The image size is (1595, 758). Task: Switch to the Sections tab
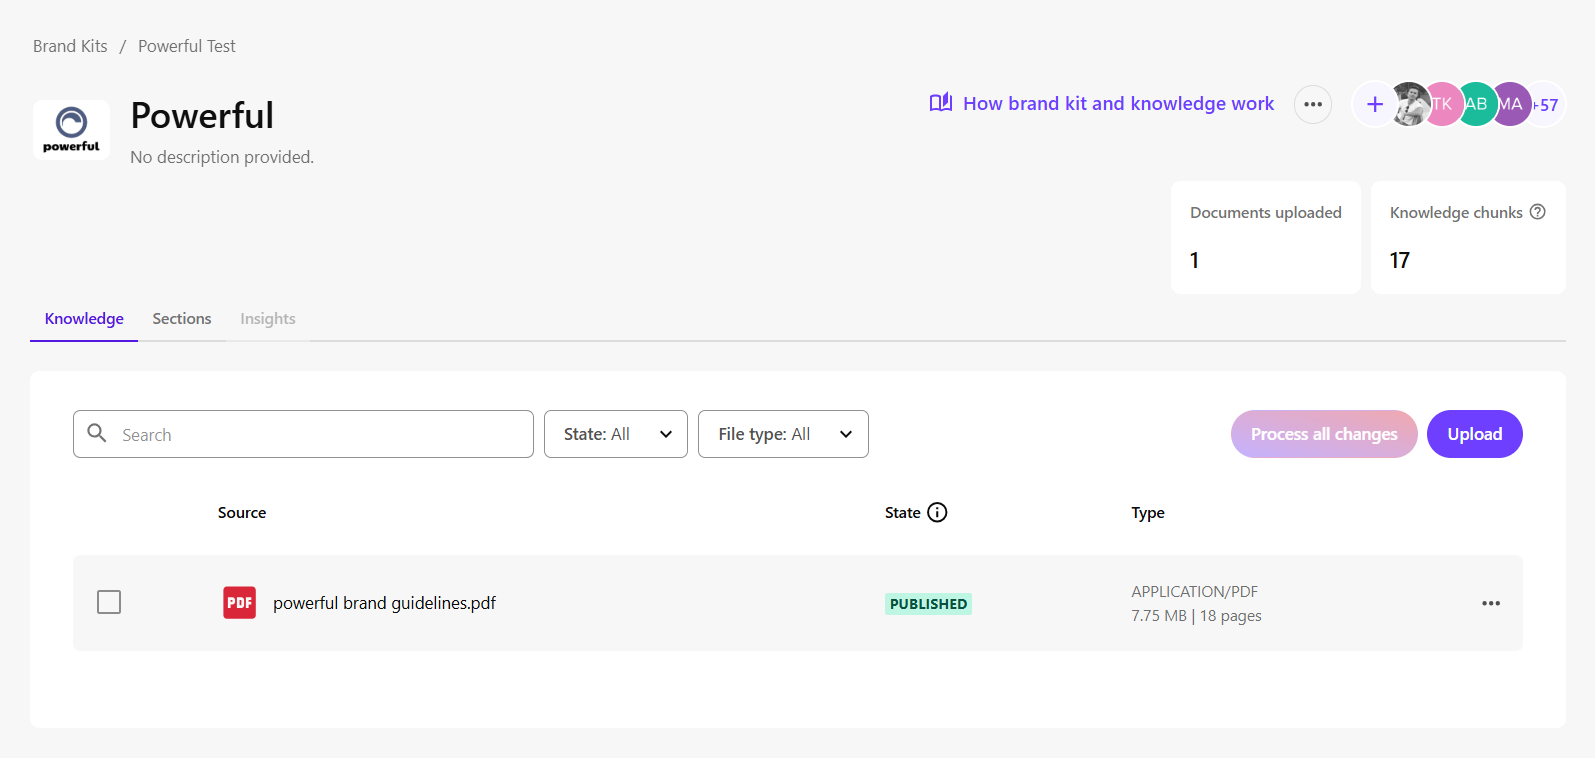click(x=182, y=319)
